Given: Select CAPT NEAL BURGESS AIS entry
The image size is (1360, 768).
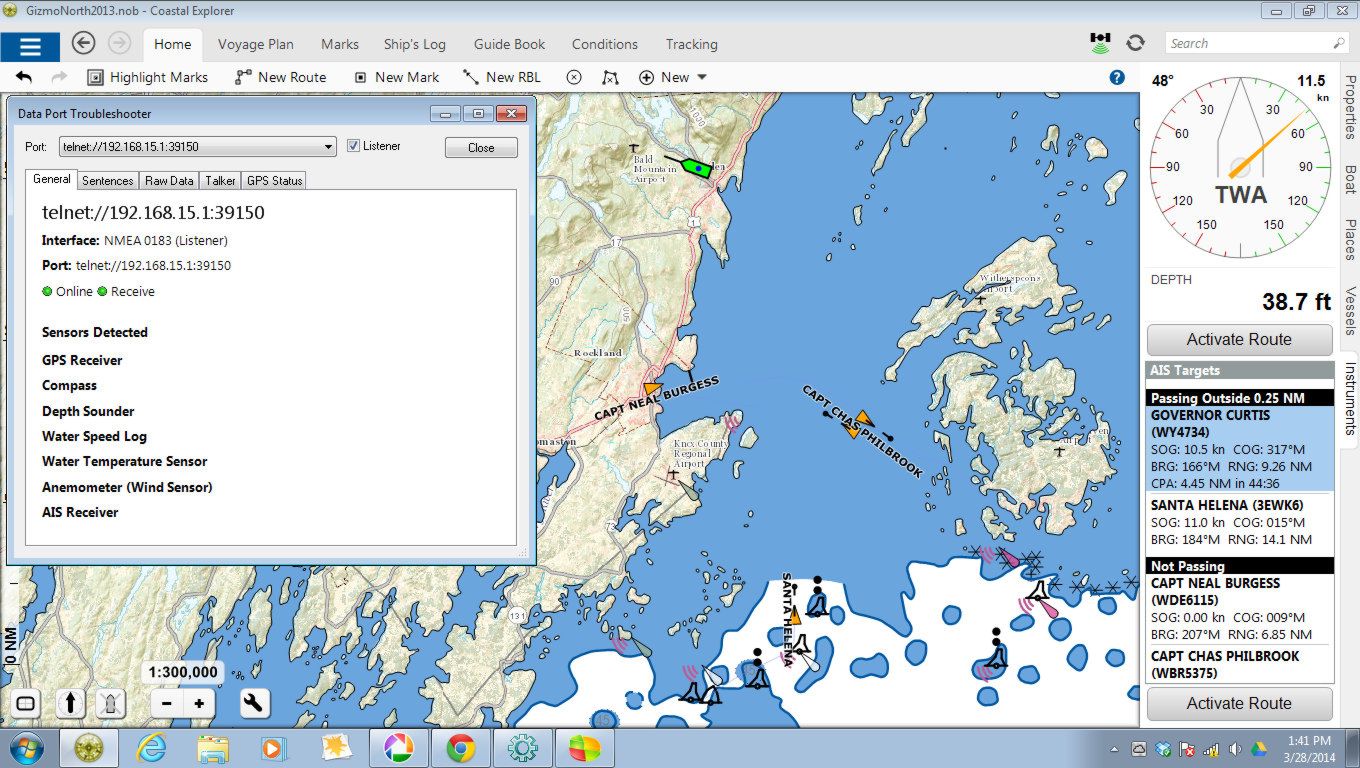Looking at the screenshot, I should click(x=1240, y=608).
